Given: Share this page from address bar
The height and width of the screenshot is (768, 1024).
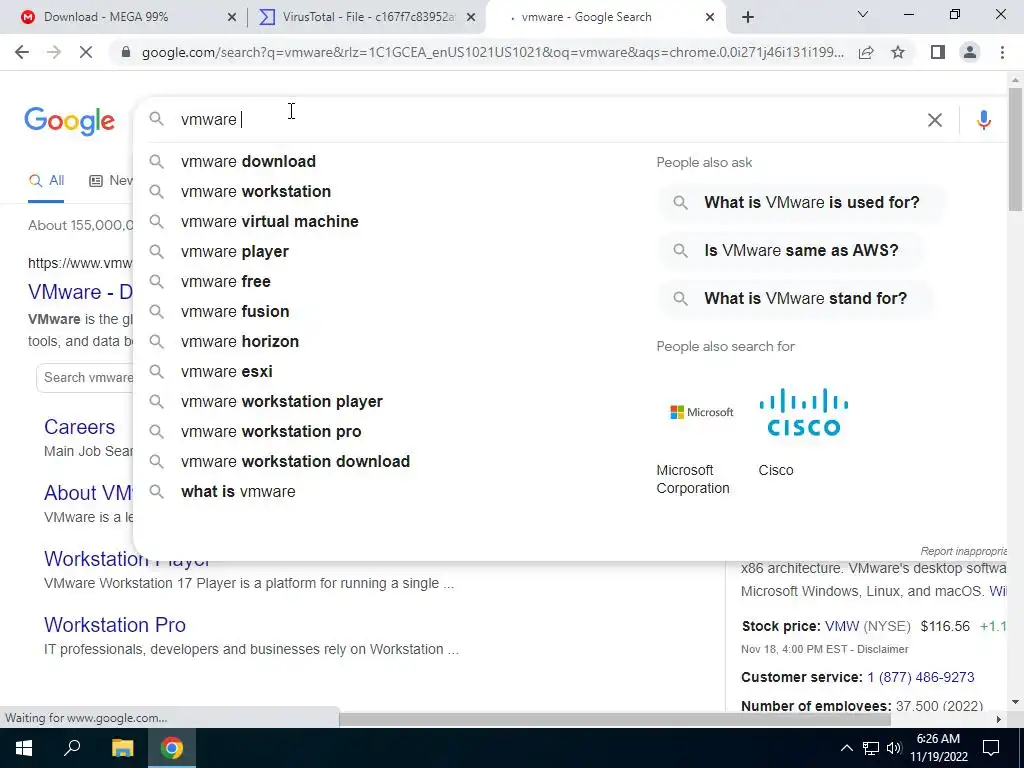Looking at the screenshot, I should click(x=866, y=52).
